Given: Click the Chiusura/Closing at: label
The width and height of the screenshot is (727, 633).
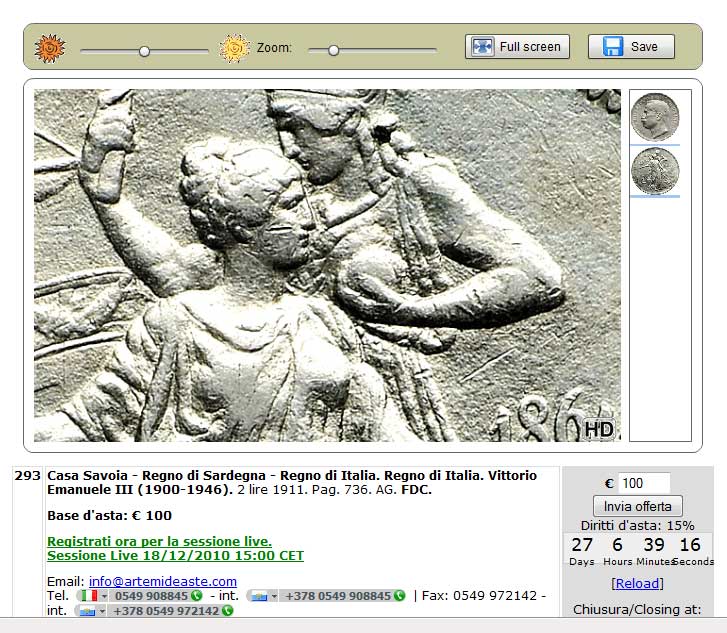Looking at the screenshot, I should pyautogui.click(x=638, y=609).
